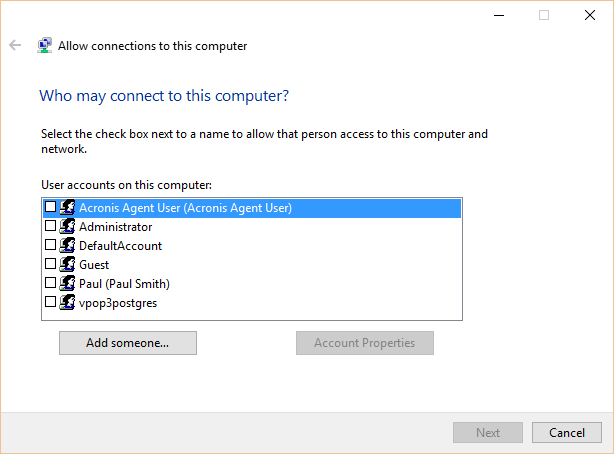The image size is (614, 454).
Task: Click the Paul Smith user icon
Action: tap(67, 283)
